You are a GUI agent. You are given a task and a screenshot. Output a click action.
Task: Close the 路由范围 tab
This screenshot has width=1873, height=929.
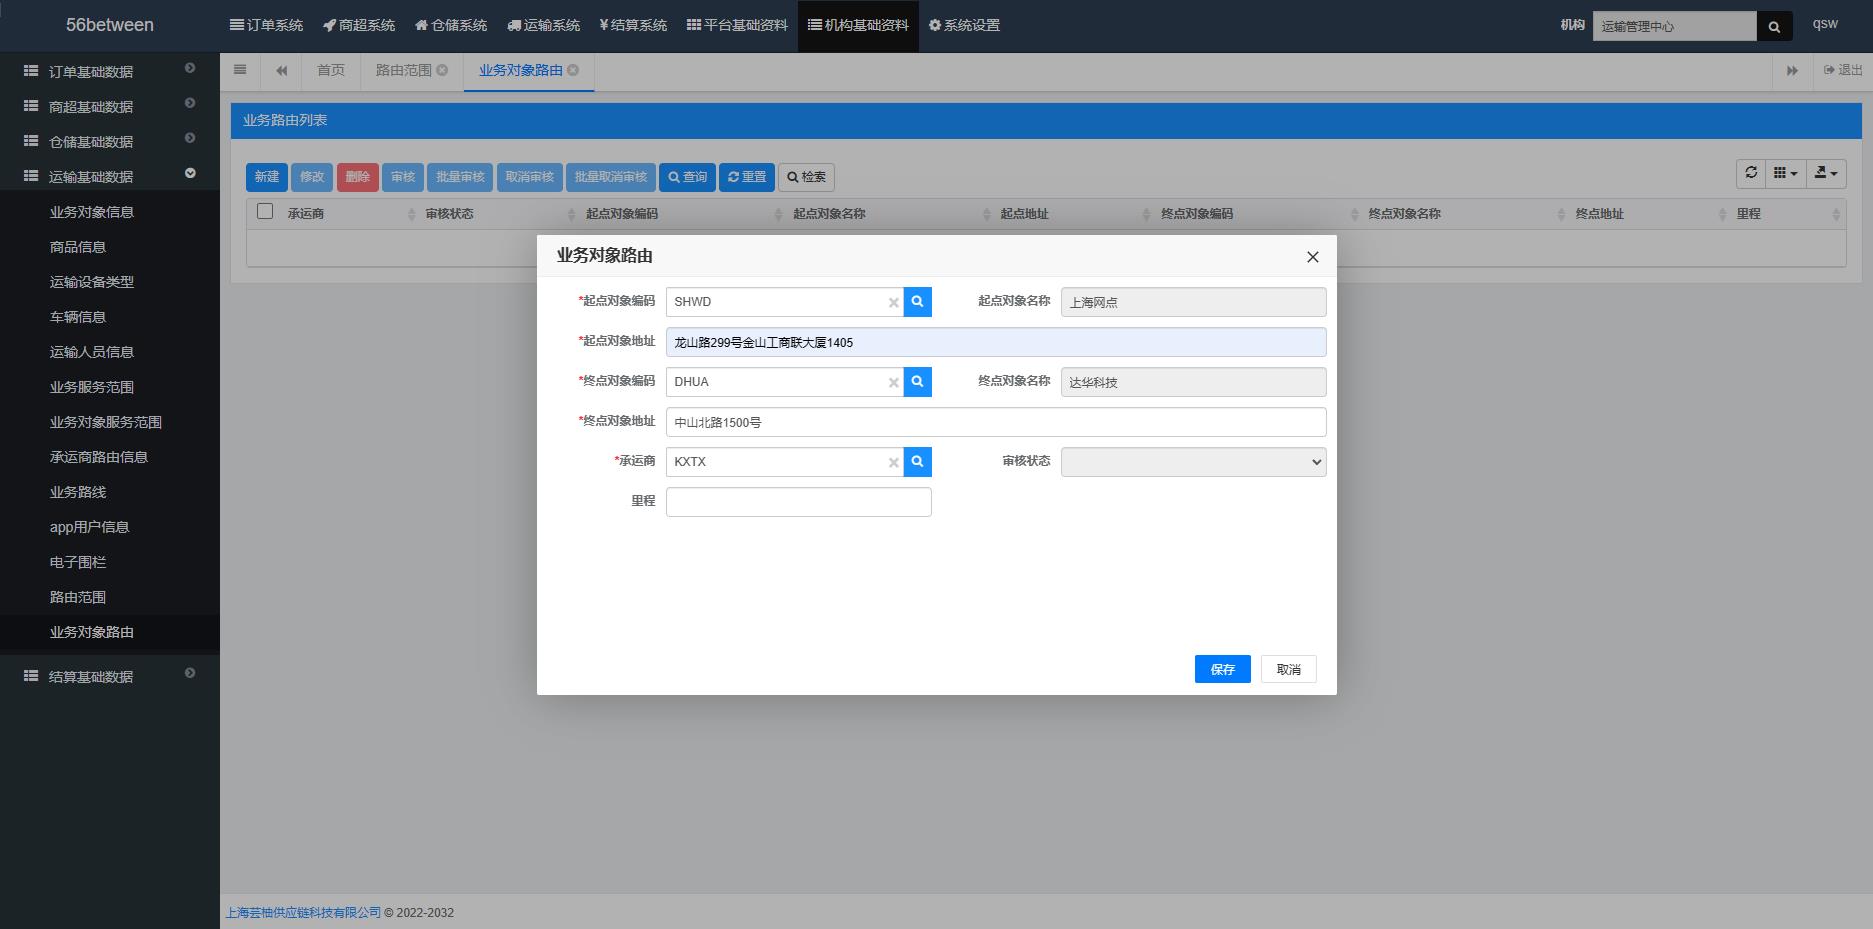(442, 70)
